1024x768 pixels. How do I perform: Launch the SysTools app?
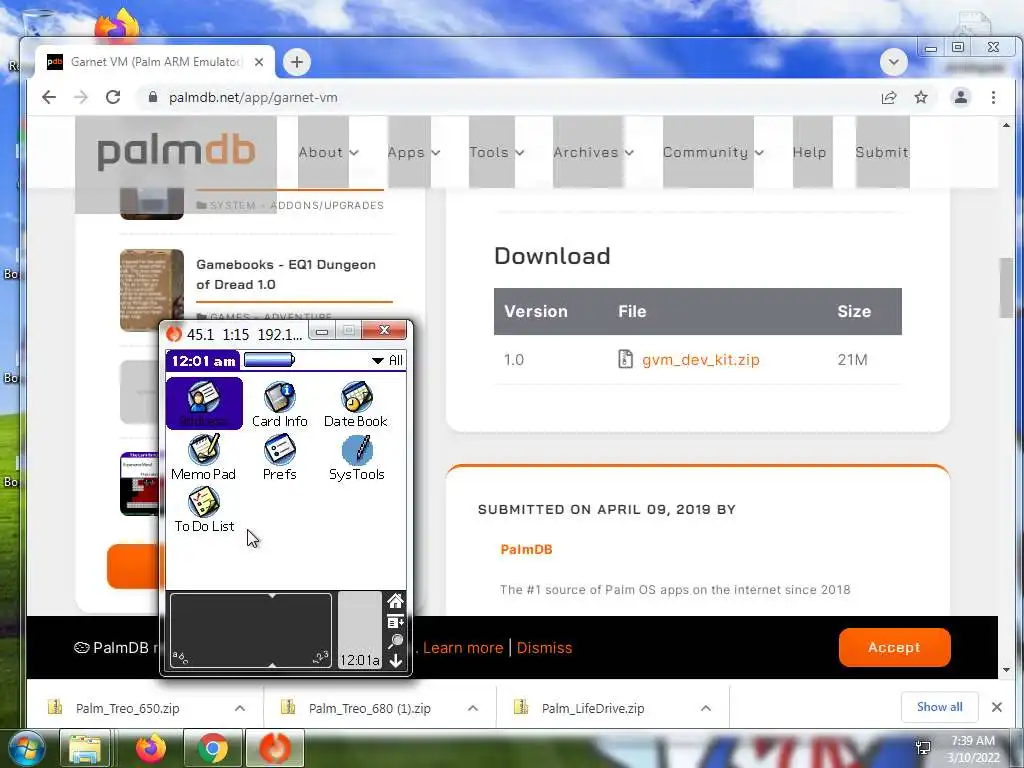[357, 457]
